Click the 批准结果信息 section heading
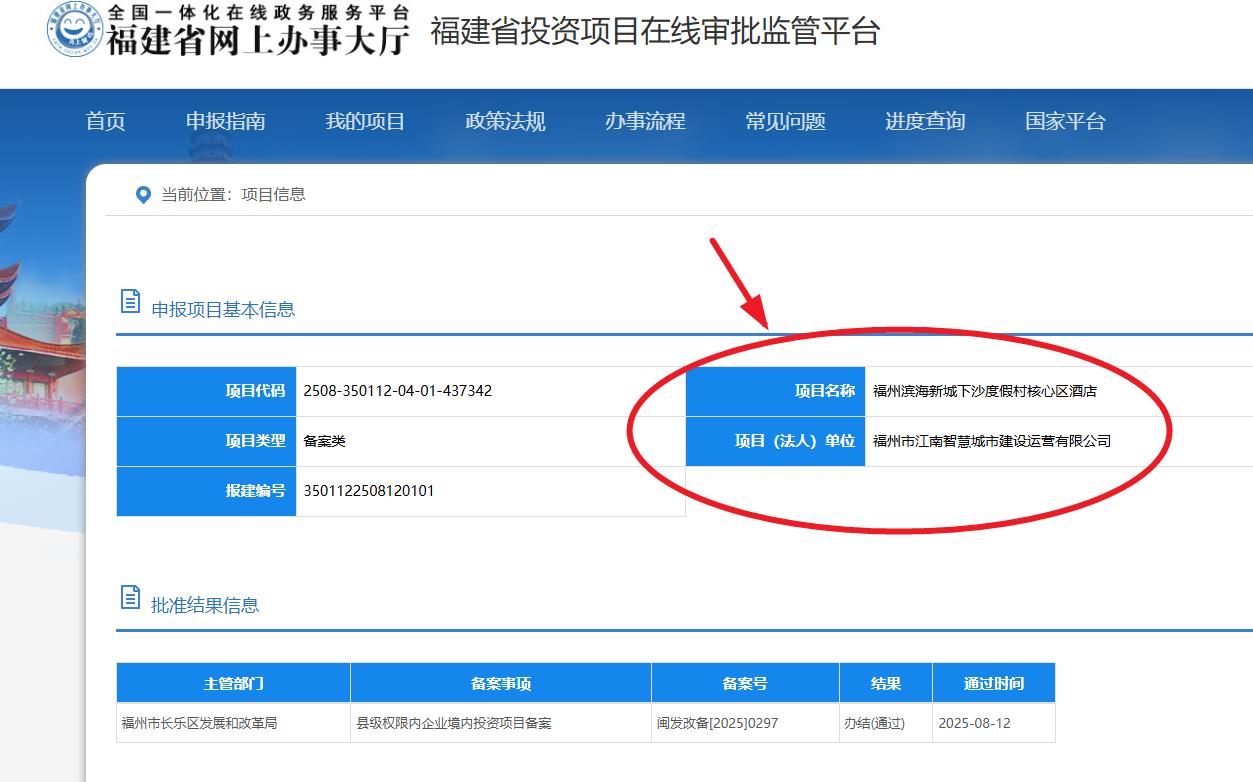 [205, 605]
